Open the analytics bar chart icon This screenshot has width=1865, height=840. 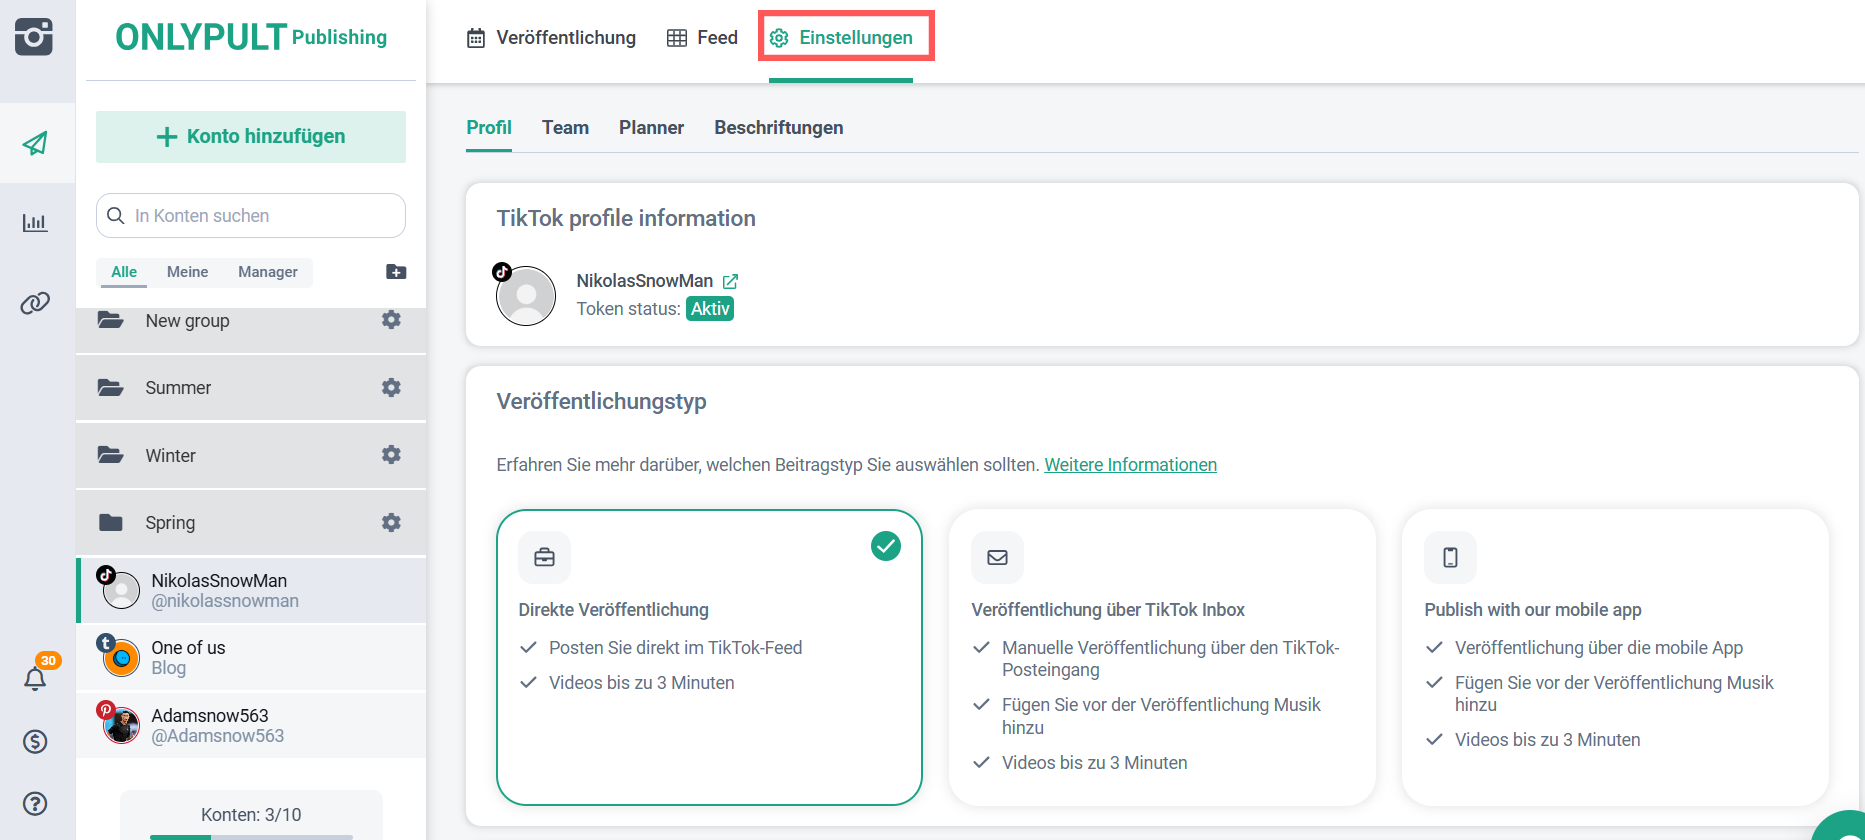coord(35,222)
